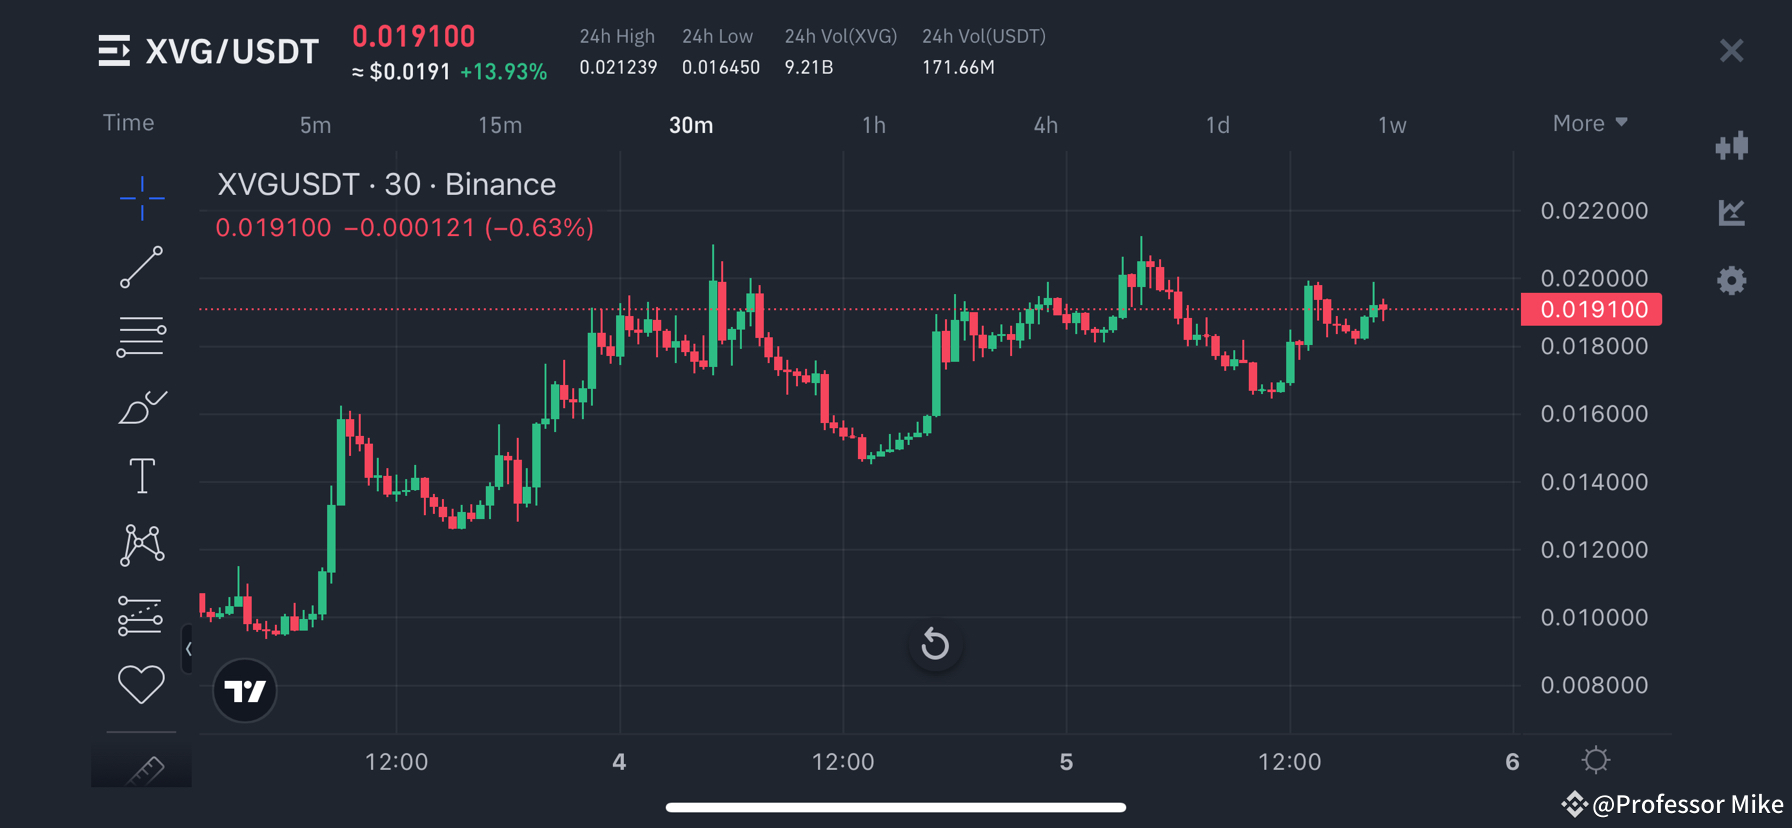The width and height of the screenshot is (1792, 828).
Task: Click the reset chart view button
Action: click(935, 645)
